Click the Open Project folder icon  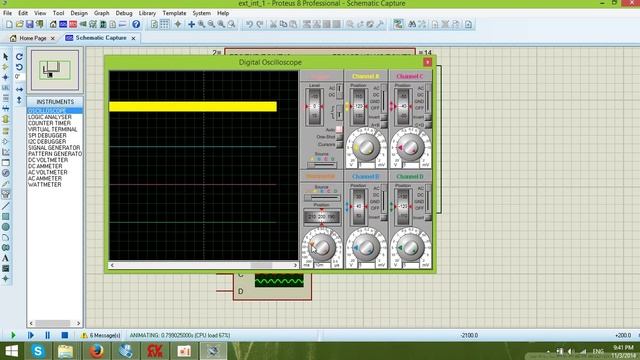(x=19, y=24)
